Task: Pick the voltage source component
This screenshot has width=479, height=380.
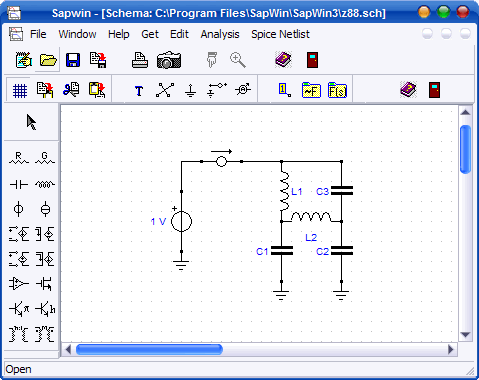Action: pos(18,209)
